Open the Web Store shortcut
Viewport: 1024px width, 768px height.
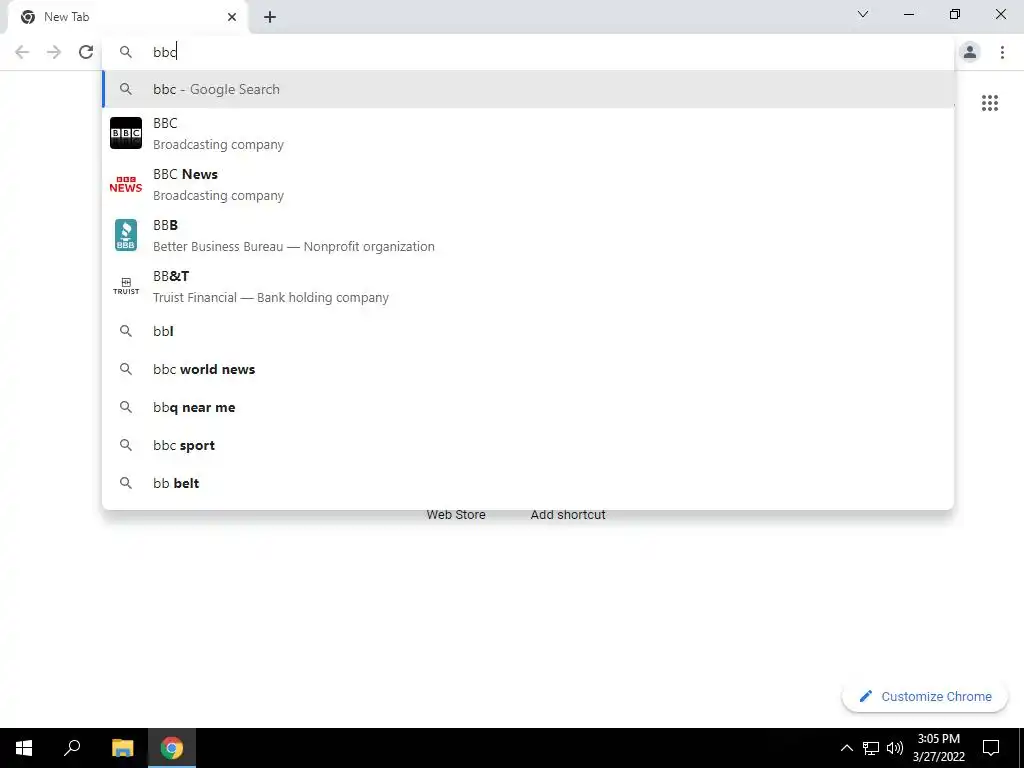click(x=456, y=515)
